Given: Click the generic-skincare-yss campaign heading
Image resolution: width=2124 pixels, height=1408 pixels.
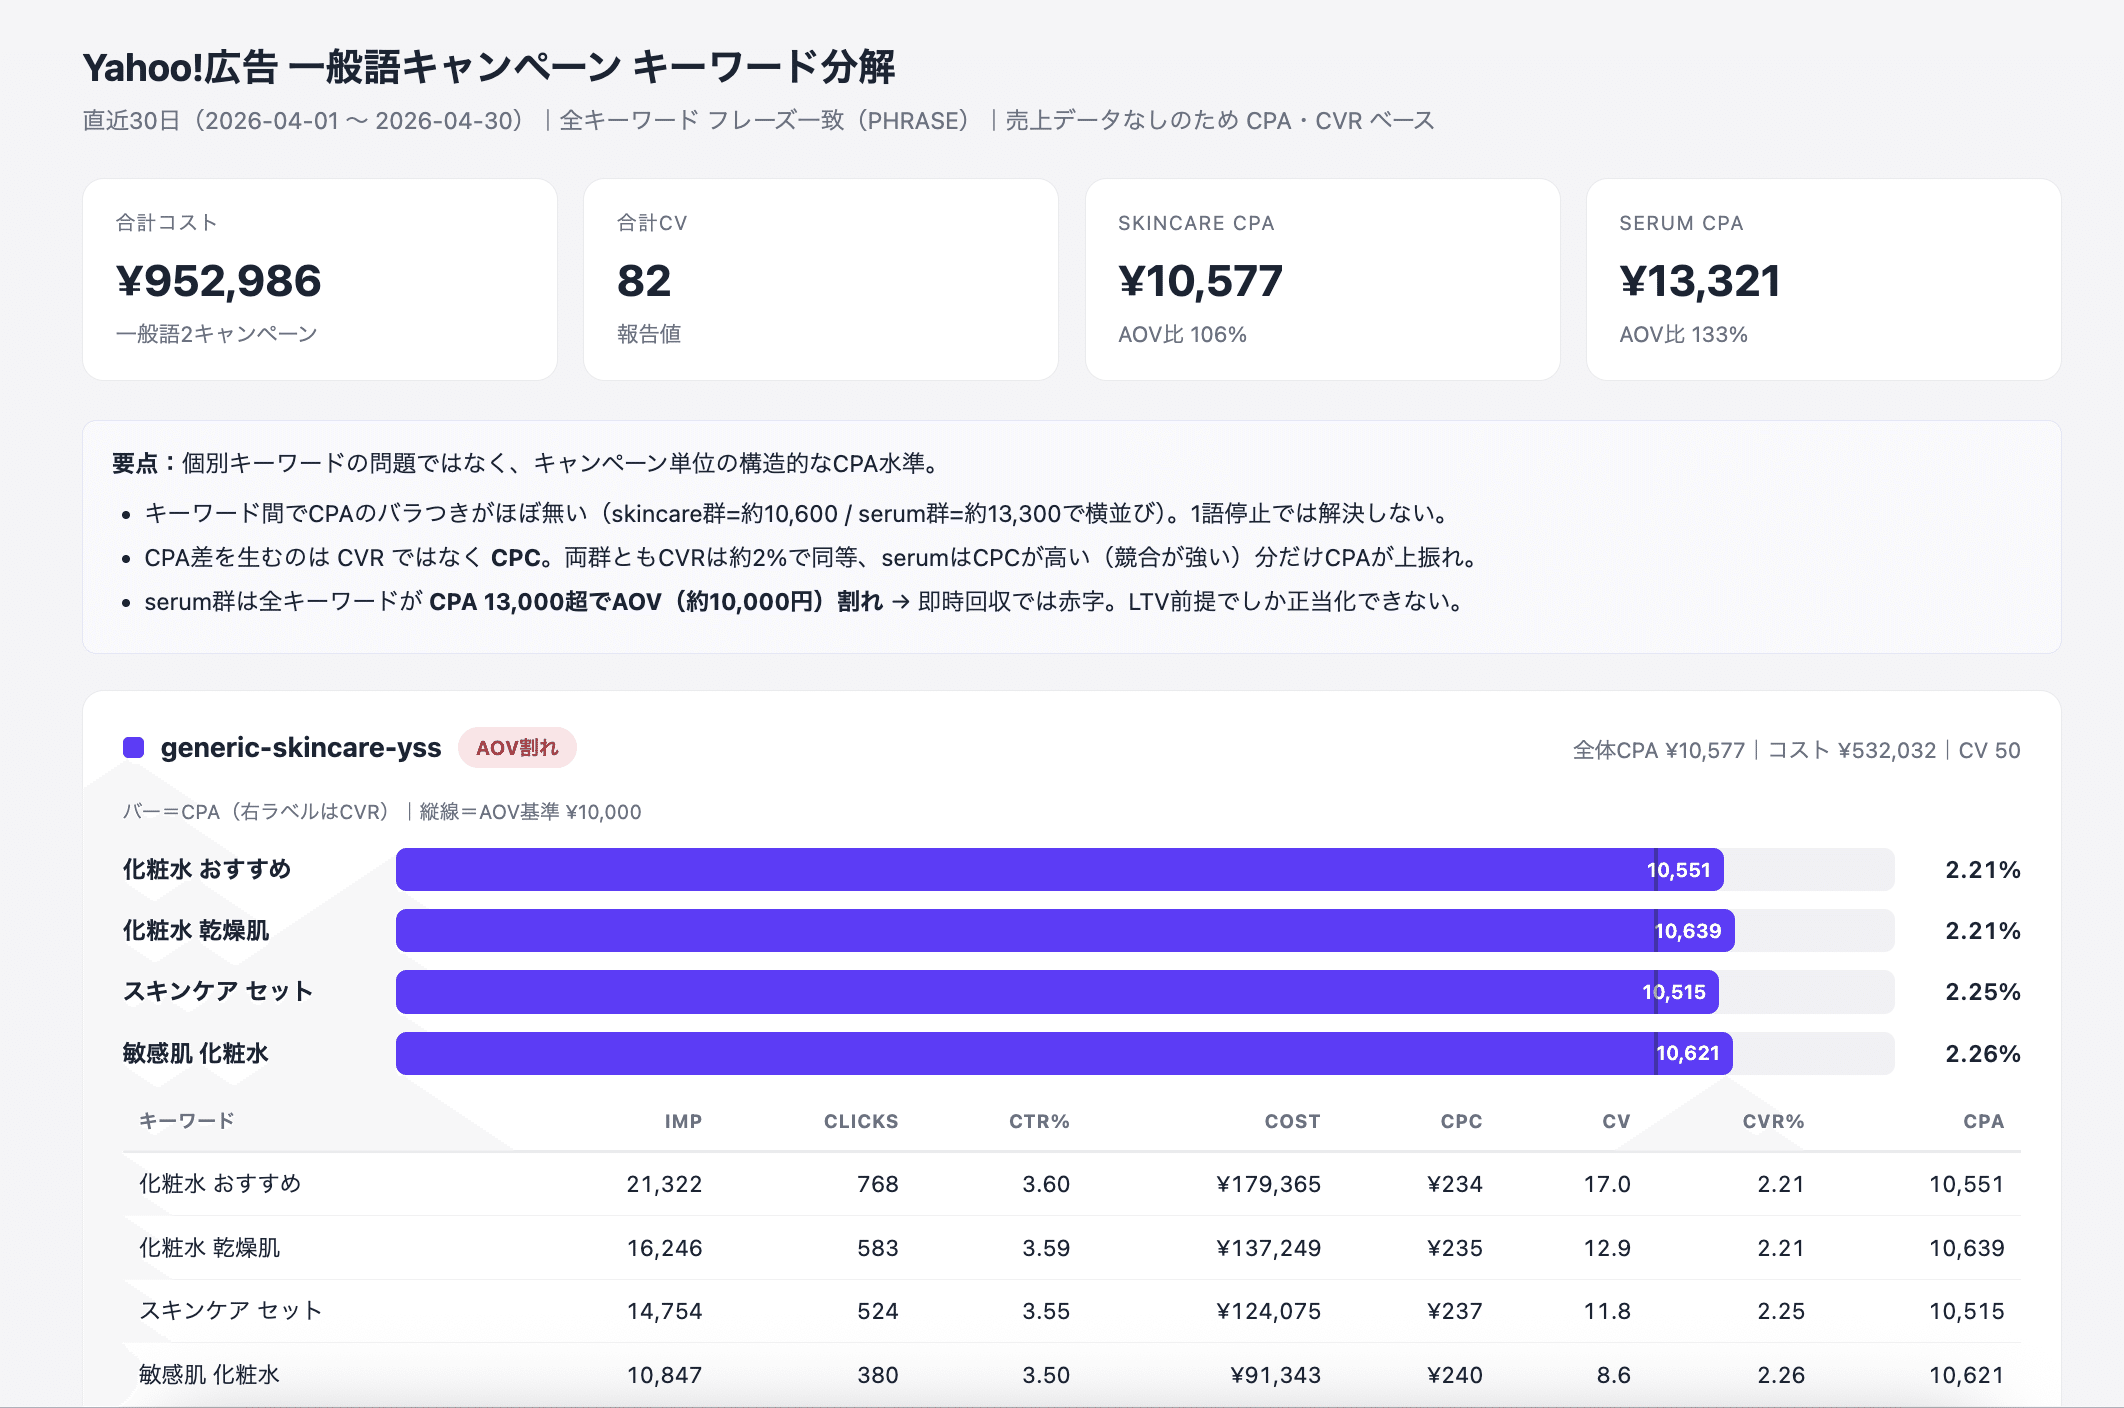Looking at the screenshot, I should [301, 748].
